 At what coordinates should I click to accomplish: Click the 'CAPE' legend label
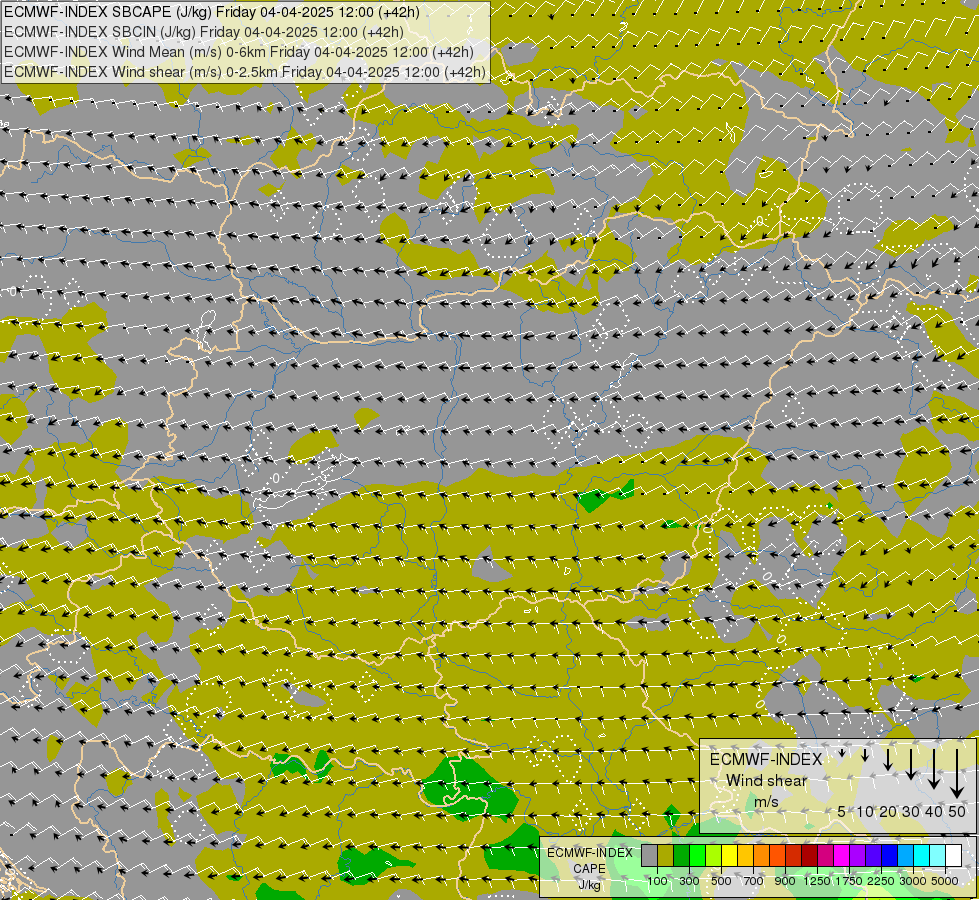(589, 868)
